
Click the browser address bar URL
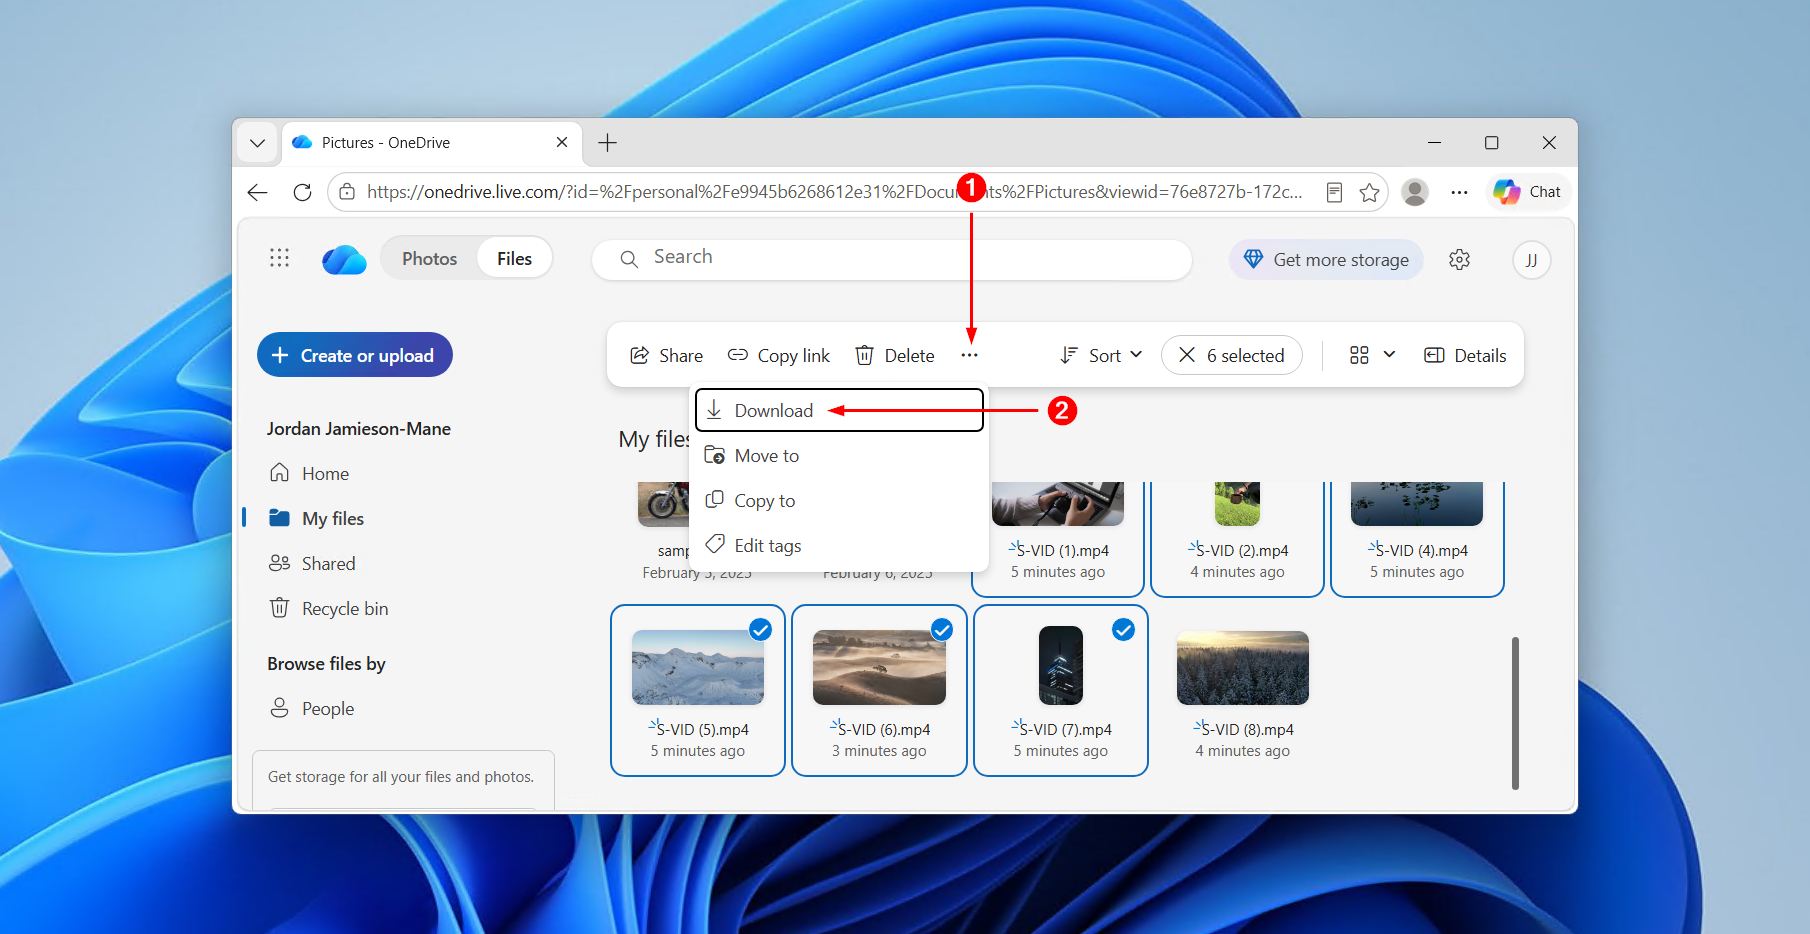[834, 192]
